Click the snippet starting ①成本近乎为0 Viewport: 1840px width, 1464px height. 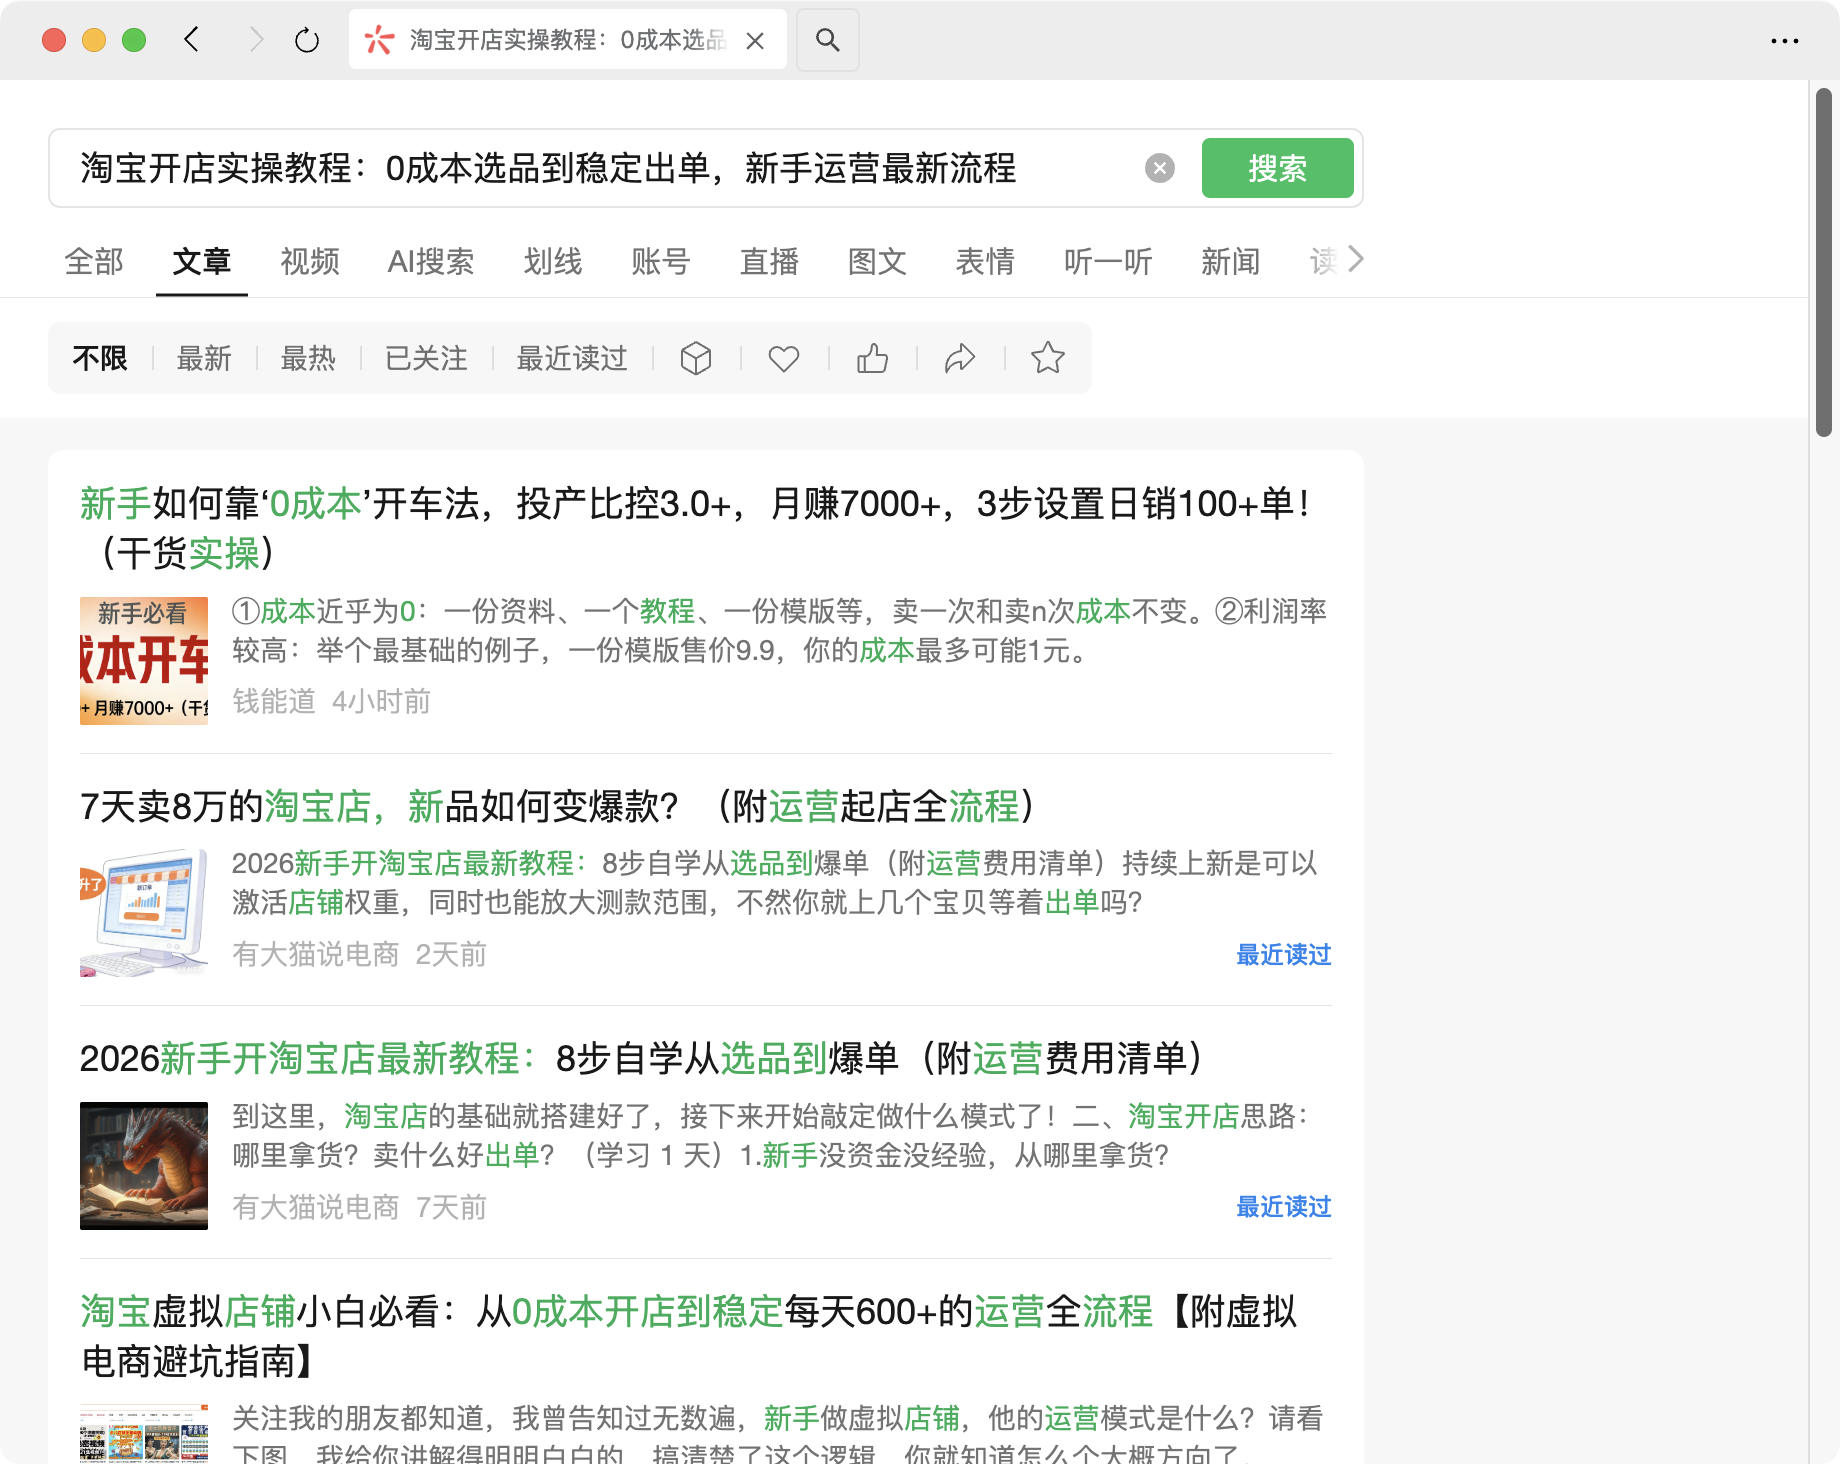pos(780,631)
